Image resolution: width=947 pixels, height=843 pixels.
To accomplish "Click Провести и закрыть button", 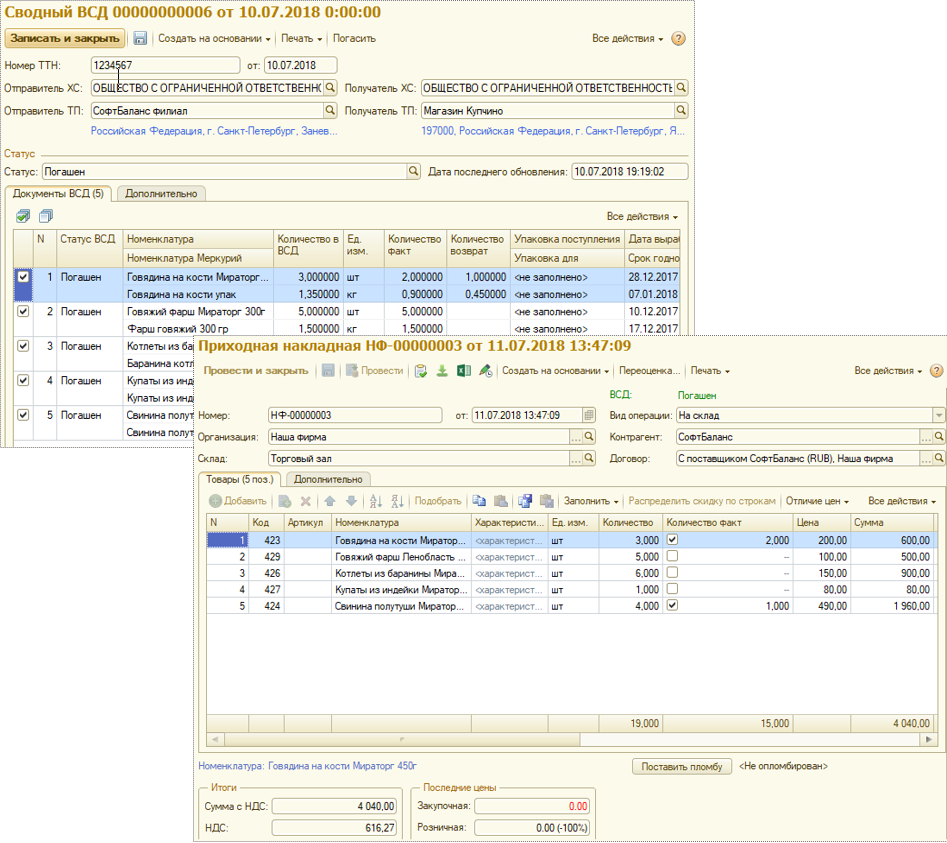I will click(255, 371).
